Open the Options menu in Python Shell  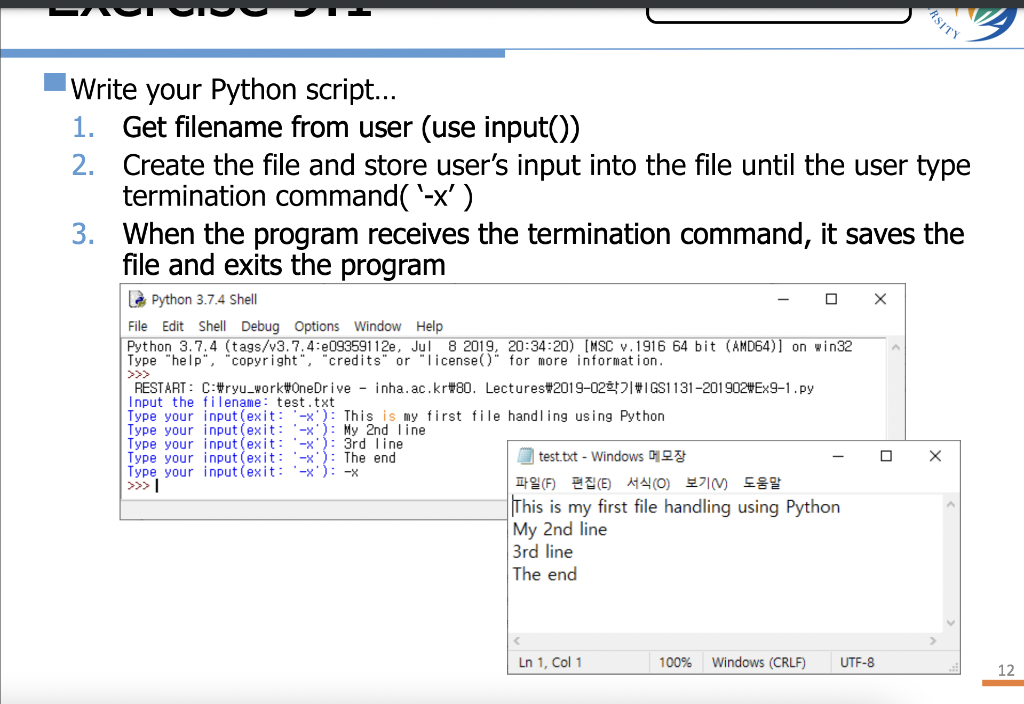coord(317,326)
